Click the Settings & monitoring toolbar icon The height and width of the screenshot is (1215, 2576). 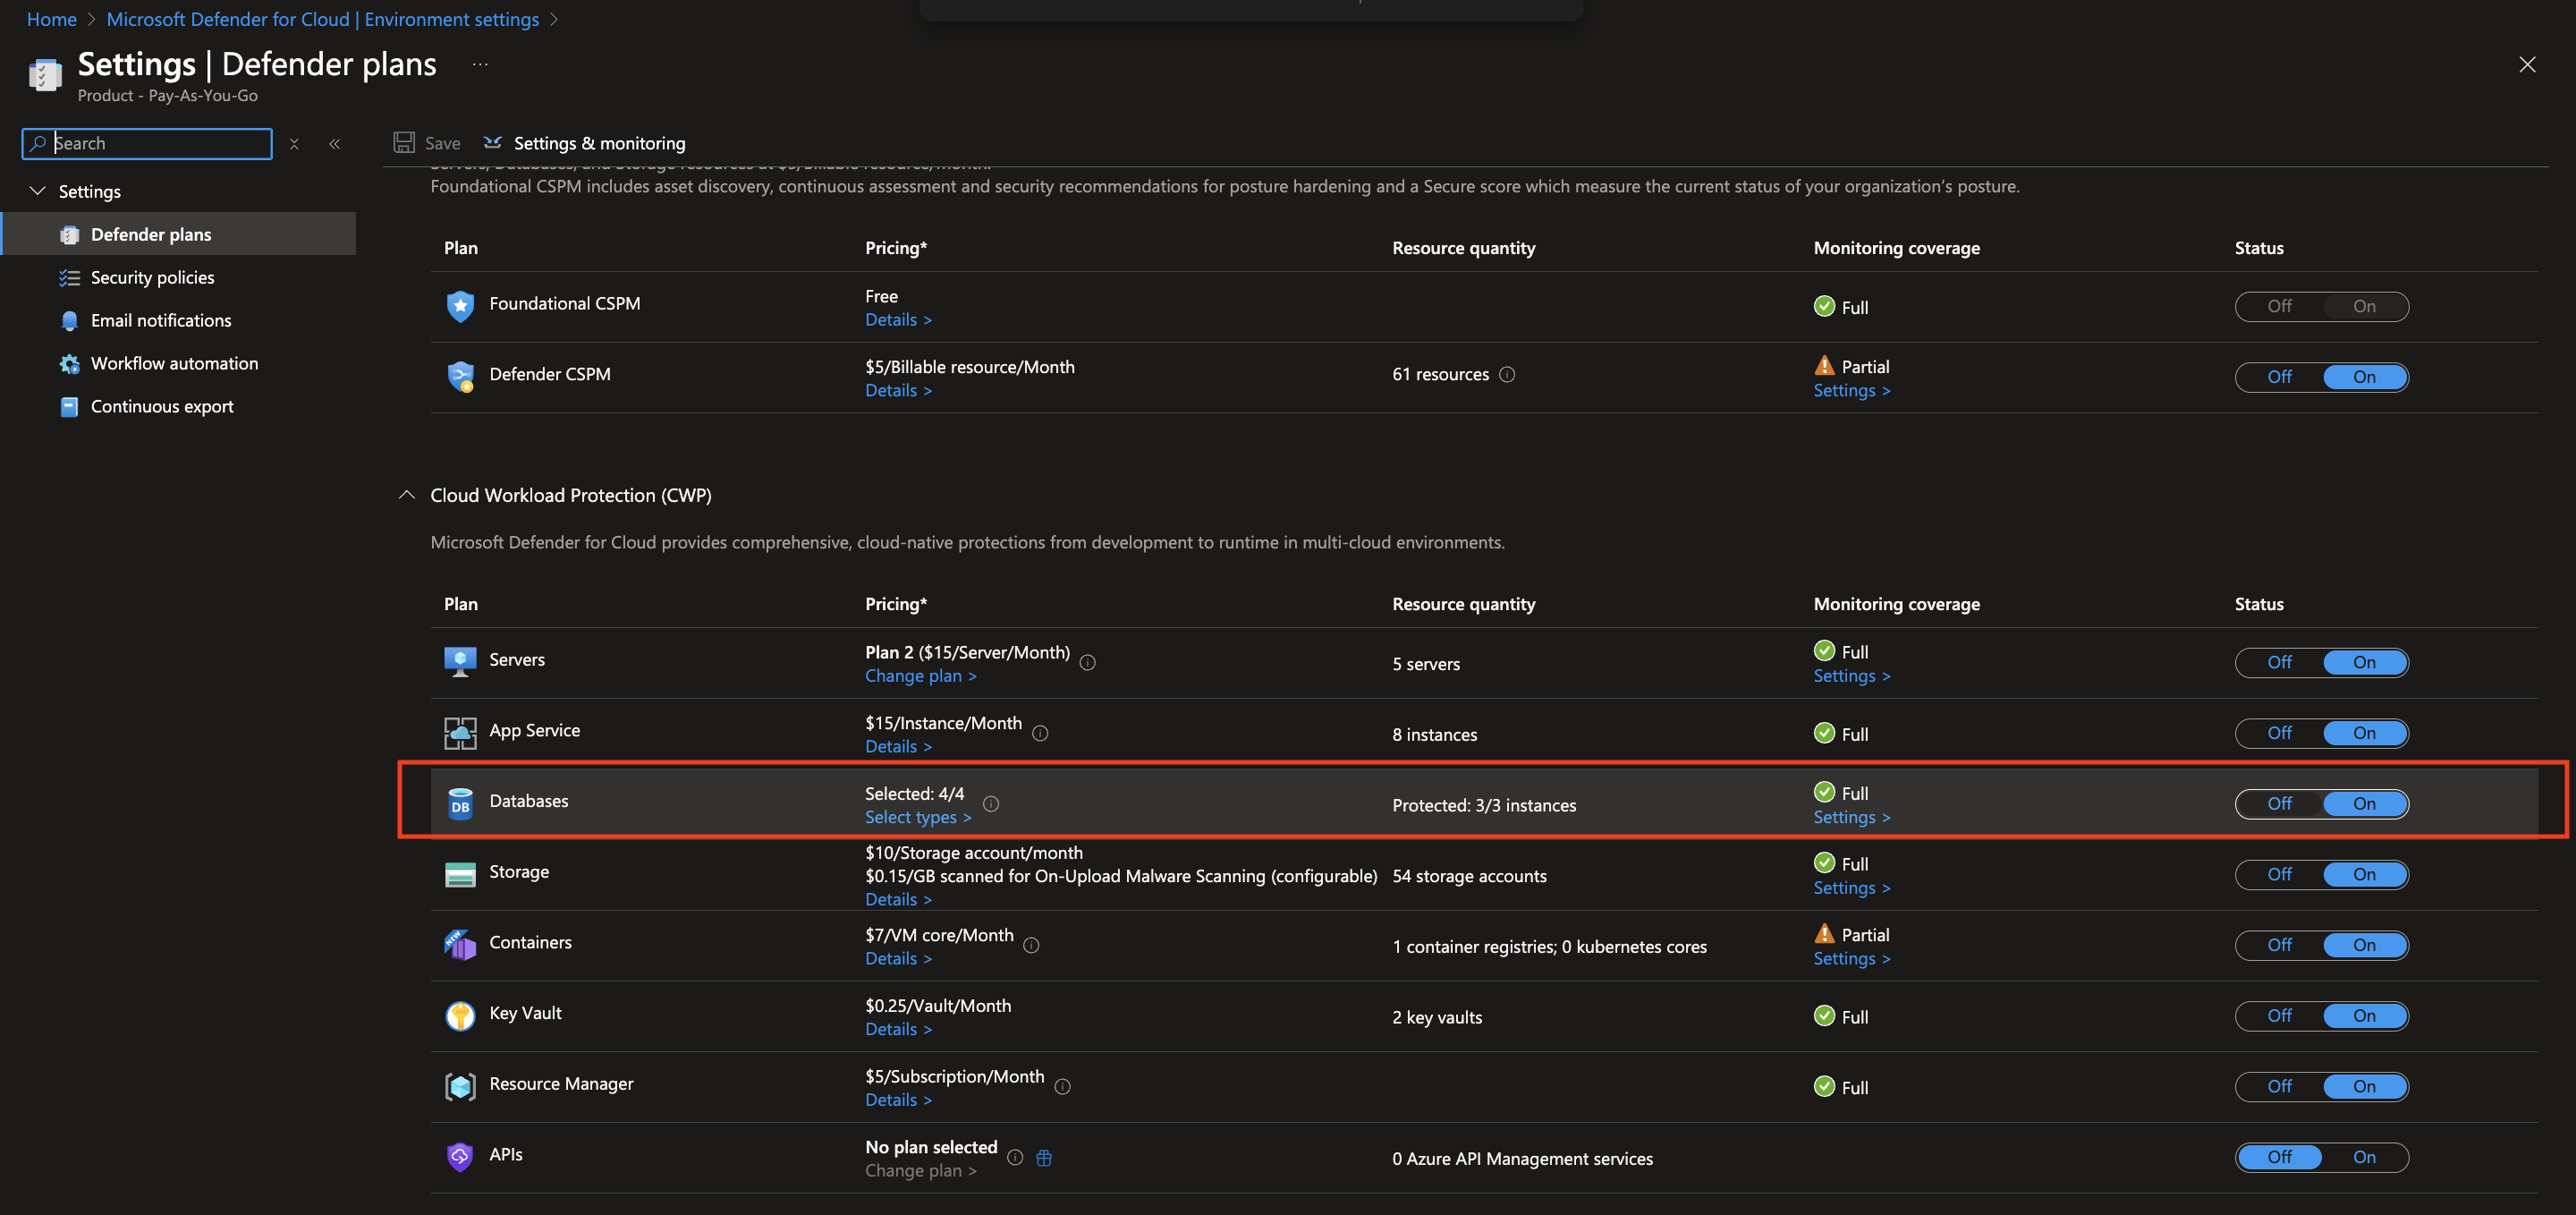pos(492,143)
